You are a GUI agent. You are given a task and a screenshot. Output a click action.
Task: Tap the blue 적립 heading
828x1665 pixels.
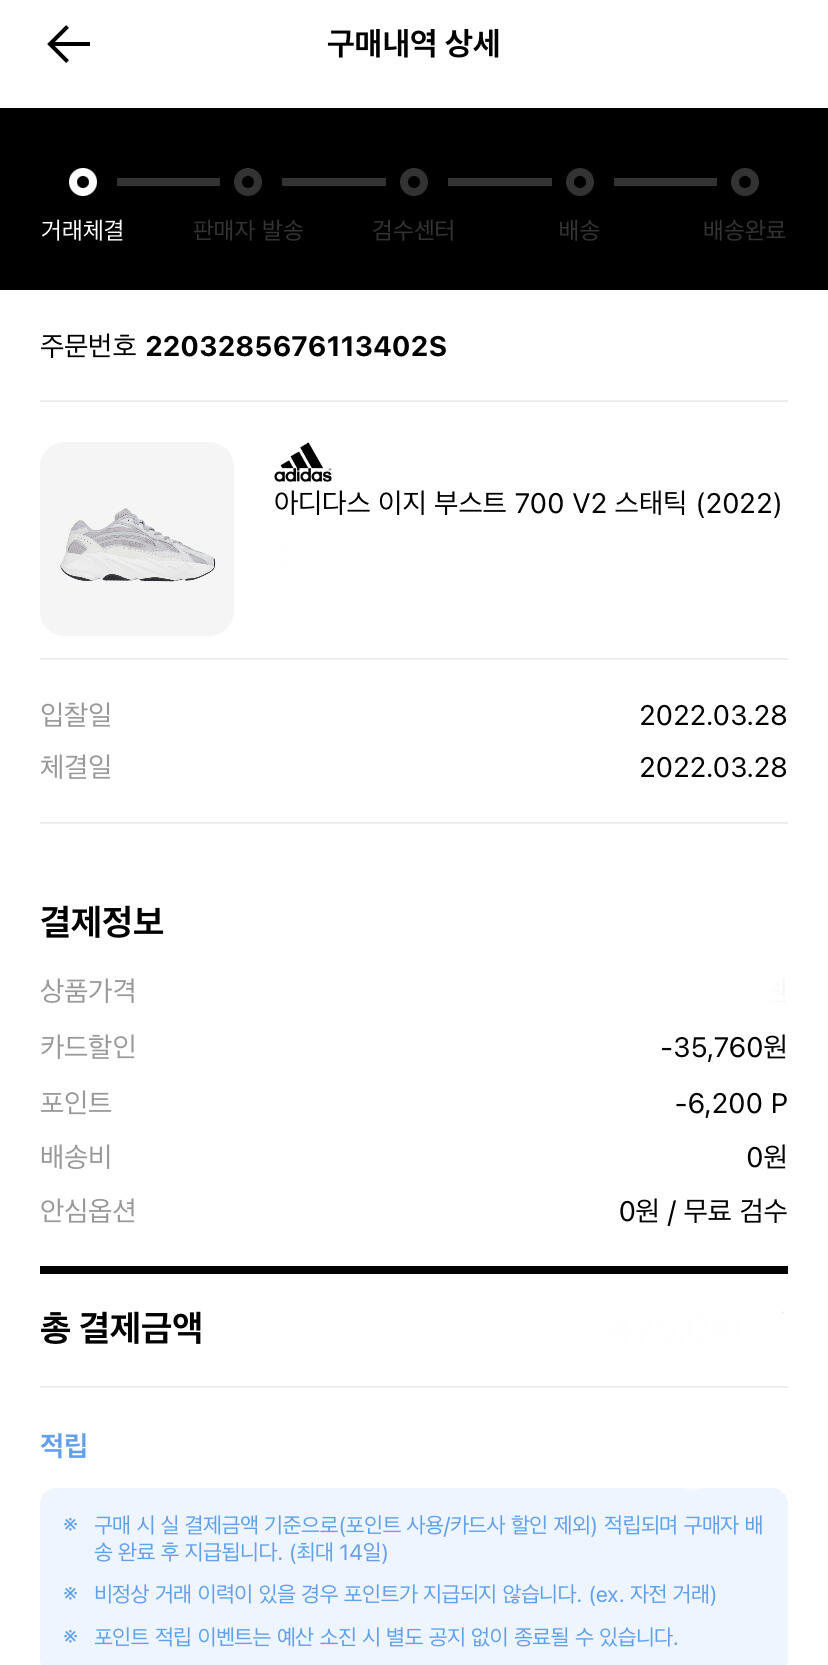click(64, 1445)
